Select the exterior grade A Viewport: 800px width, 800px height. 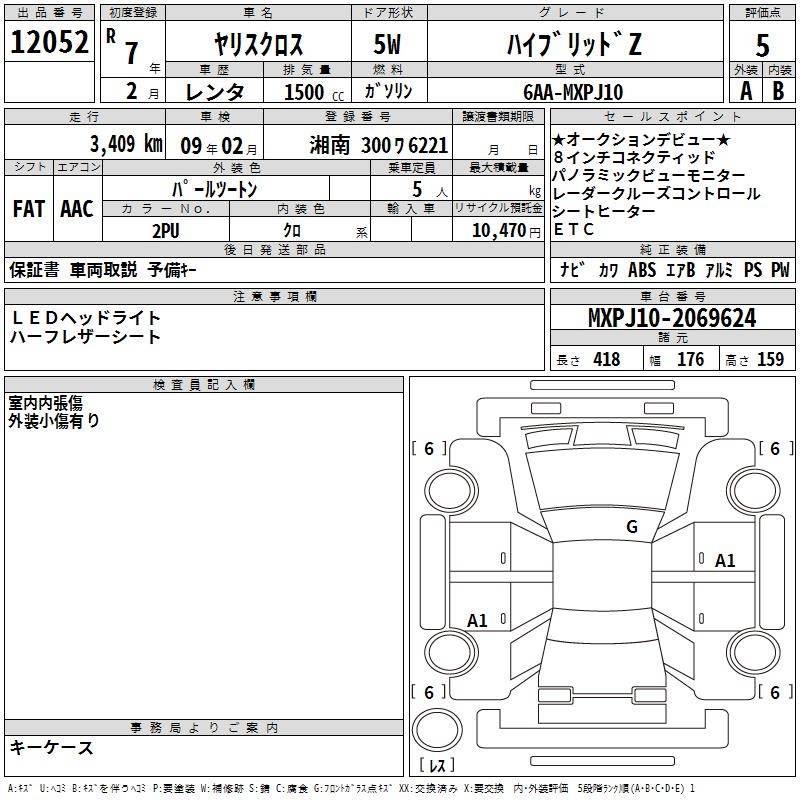(x=746, y=91)
